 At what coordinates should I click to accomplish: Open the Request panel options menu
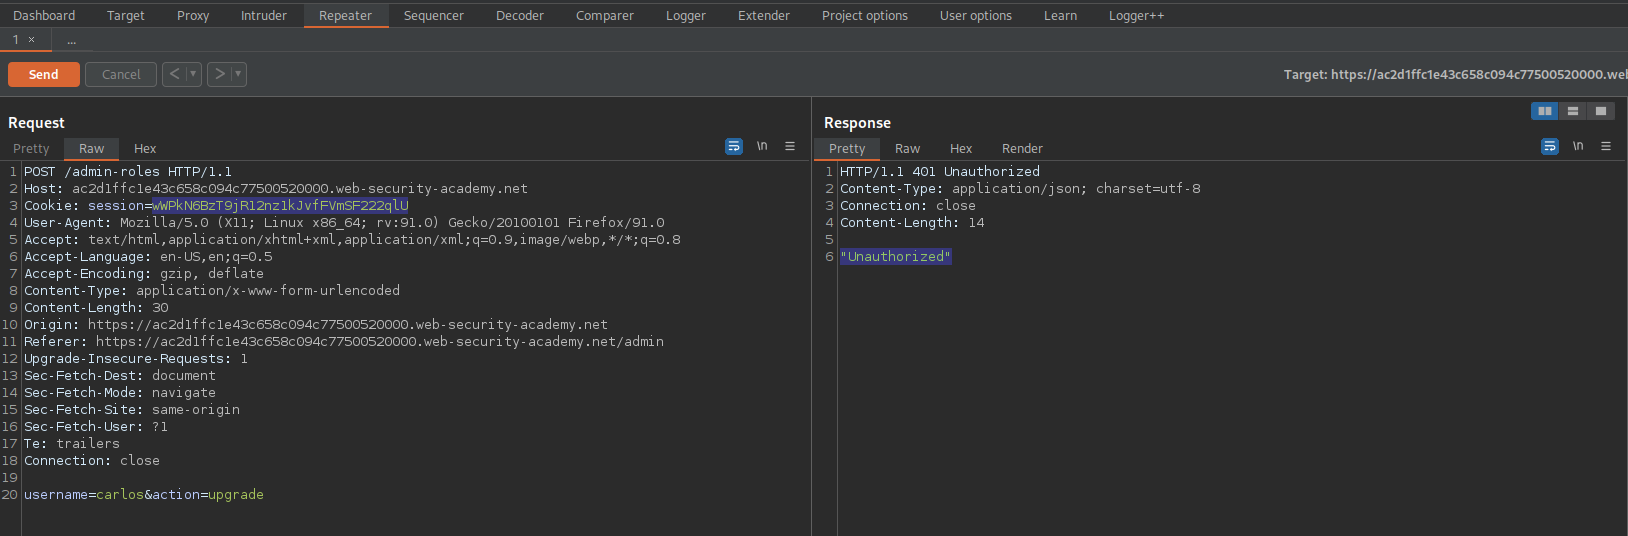click(x=790, y=146)
